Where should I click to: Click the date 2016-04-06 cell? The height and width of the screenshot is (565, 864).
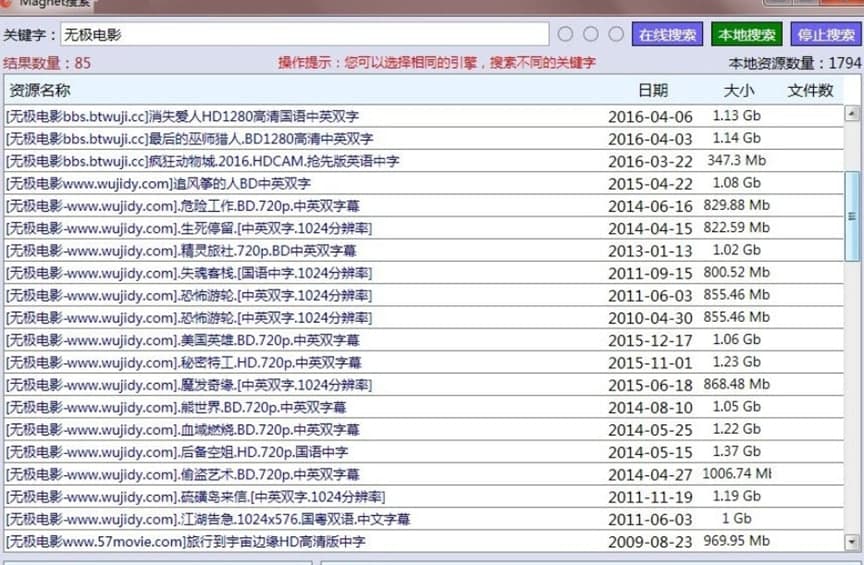[650, 117]
